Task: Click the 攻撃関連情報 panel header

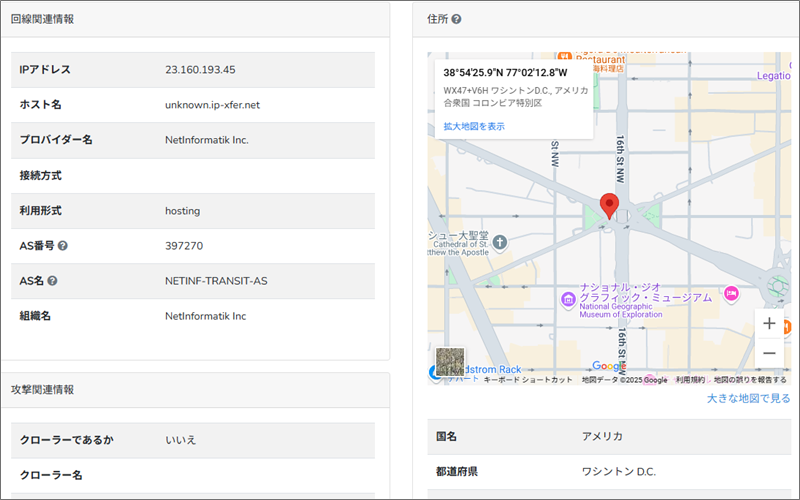Action: click(x=195, y=390)
